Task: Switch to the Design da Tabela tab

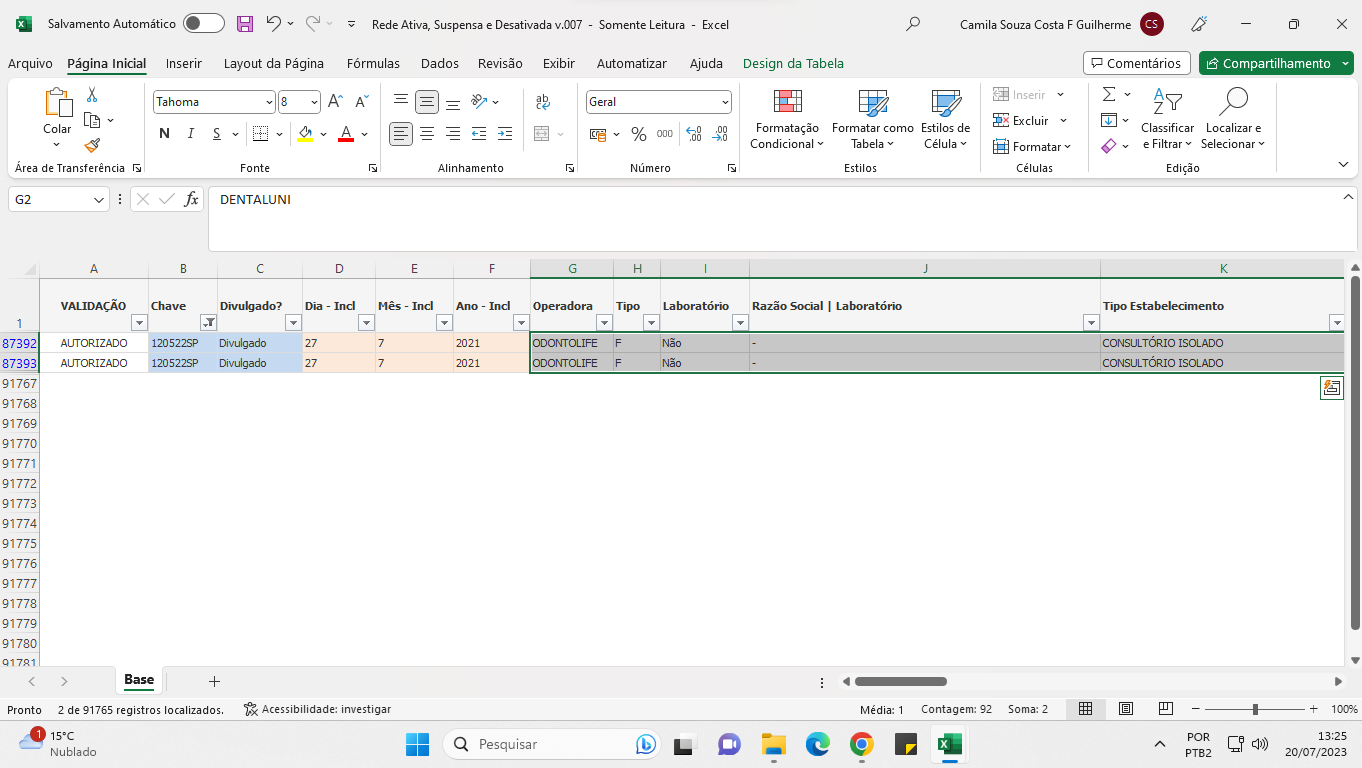Action: coord(792,63)
